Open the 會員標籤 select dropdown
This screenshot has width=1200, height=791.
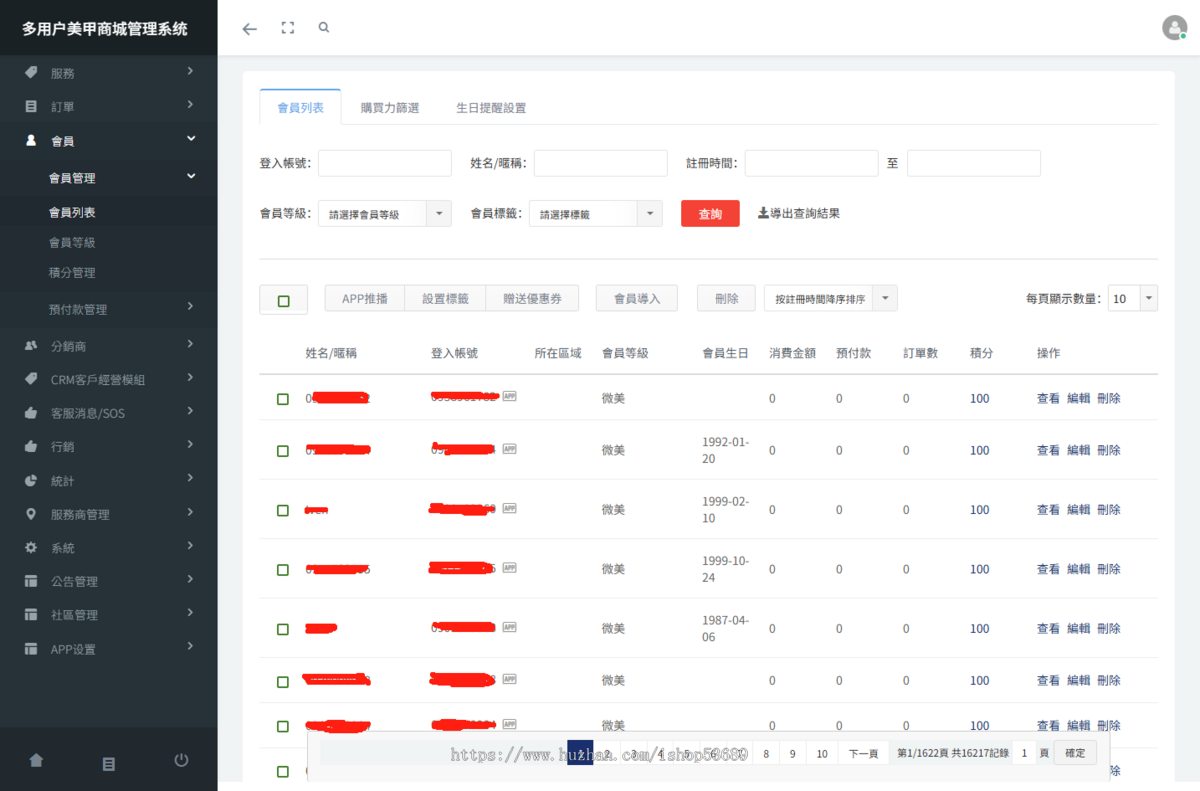pos(595,214)
